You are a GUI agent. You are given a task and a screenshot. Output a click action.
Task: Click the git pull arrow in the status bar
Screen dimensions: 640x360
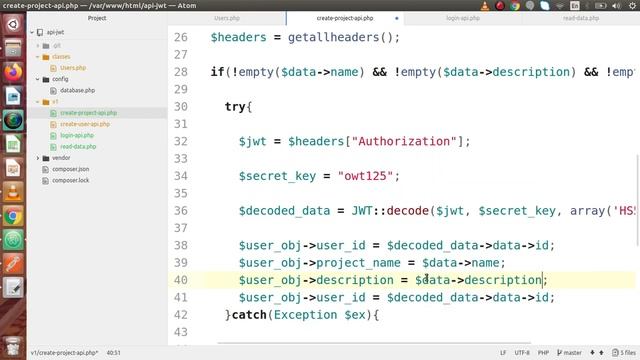(592, 353)
